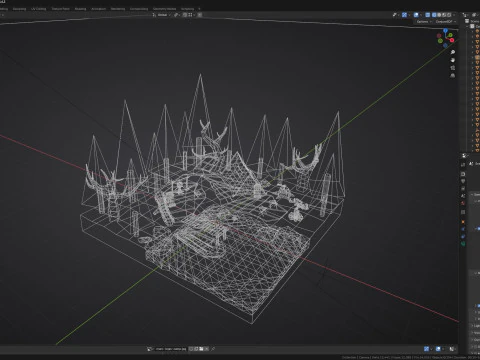480x360 pixels.
Task: Click the blue Z axis on navigation gizmo
Action: [445, 31]
